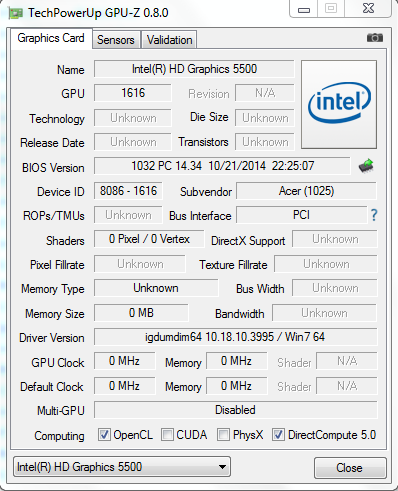Toggle the OpenCL checkbox
The width and height of the screenshot is (398, 491).
(104, 435)
